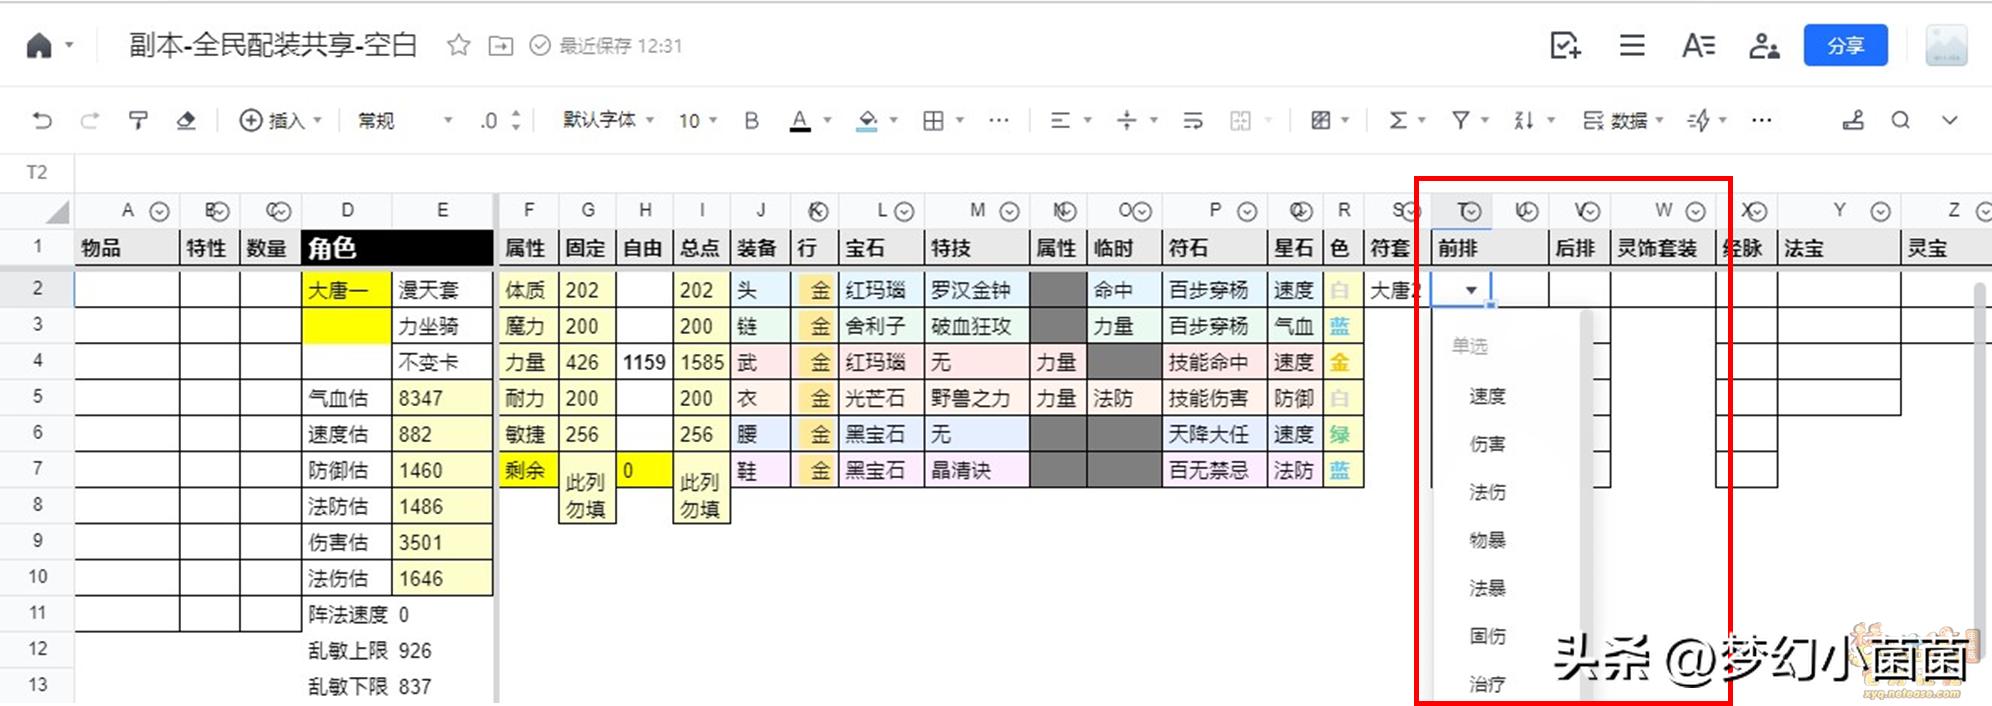Image resolution: width=1992 pixels, height=706 pixels.
Task: Open the user avatar thumbnail
Action: tap(1946, 46)
